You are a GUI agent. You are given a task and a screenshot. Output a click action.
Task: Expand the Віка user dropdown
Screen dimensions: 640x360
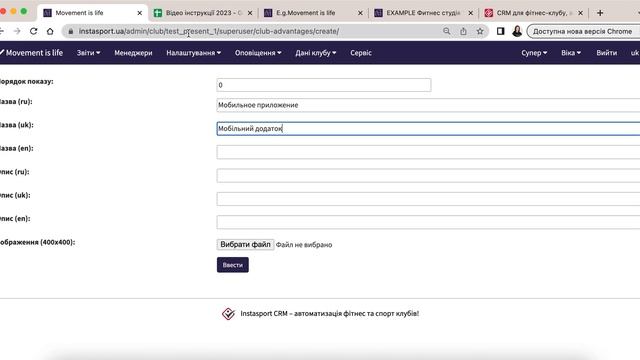[x=571, y=53]
